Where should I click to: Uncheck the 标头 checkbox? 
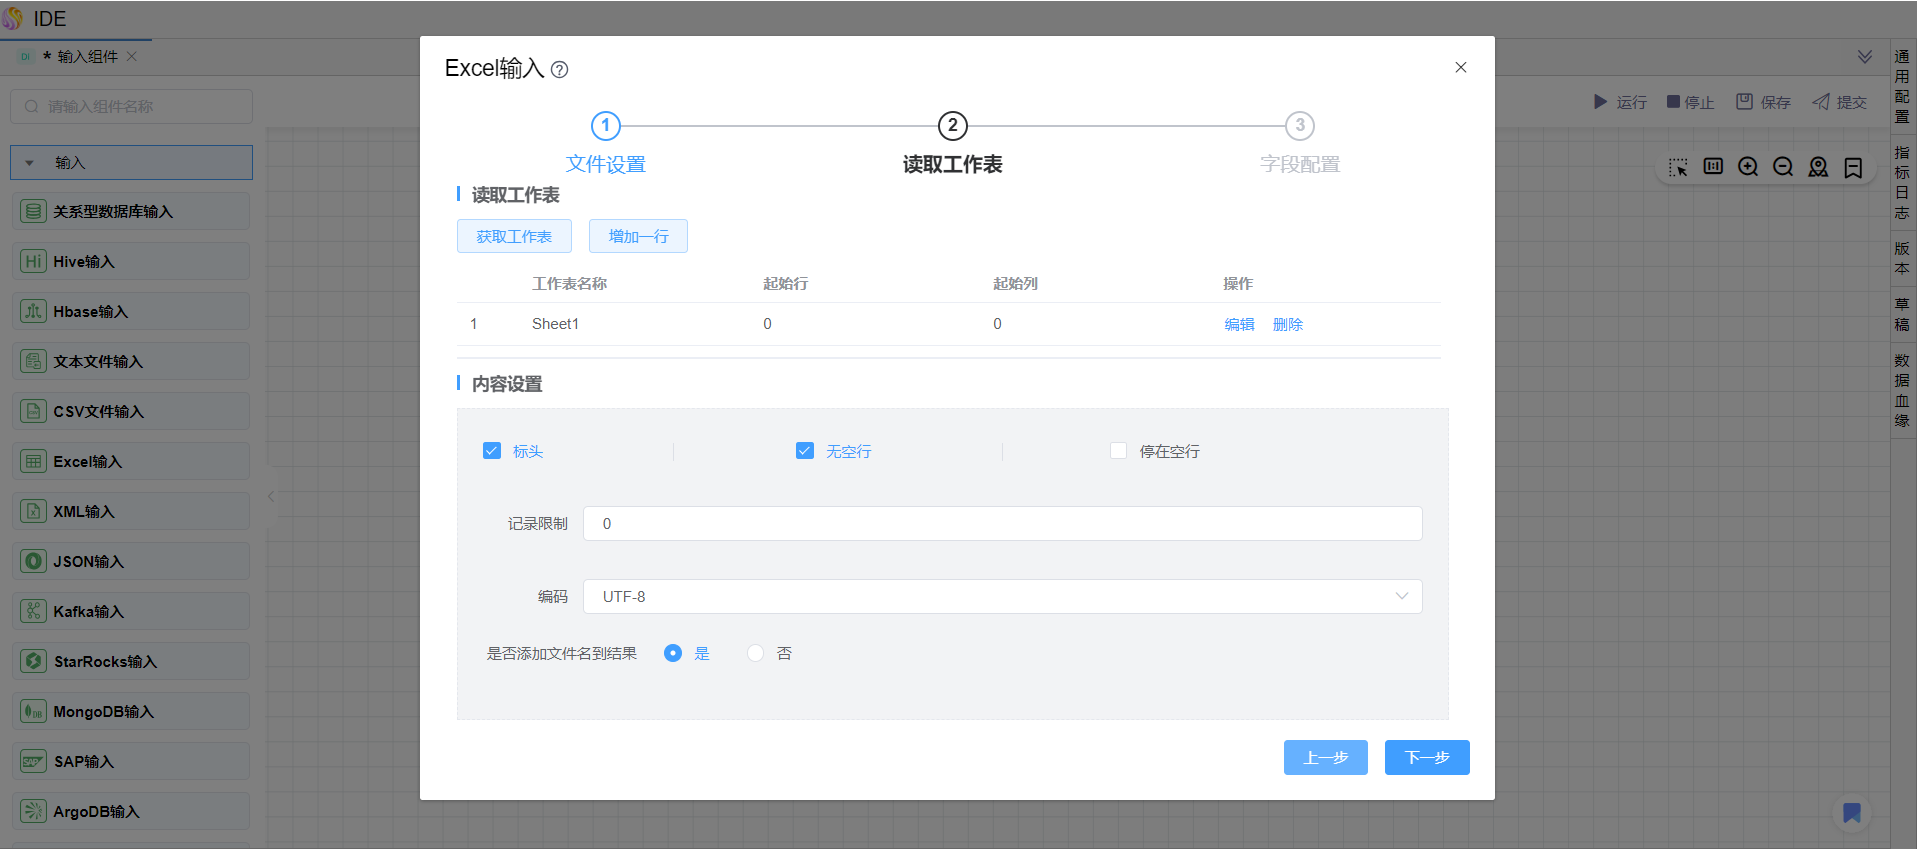[x=492, y=451]
